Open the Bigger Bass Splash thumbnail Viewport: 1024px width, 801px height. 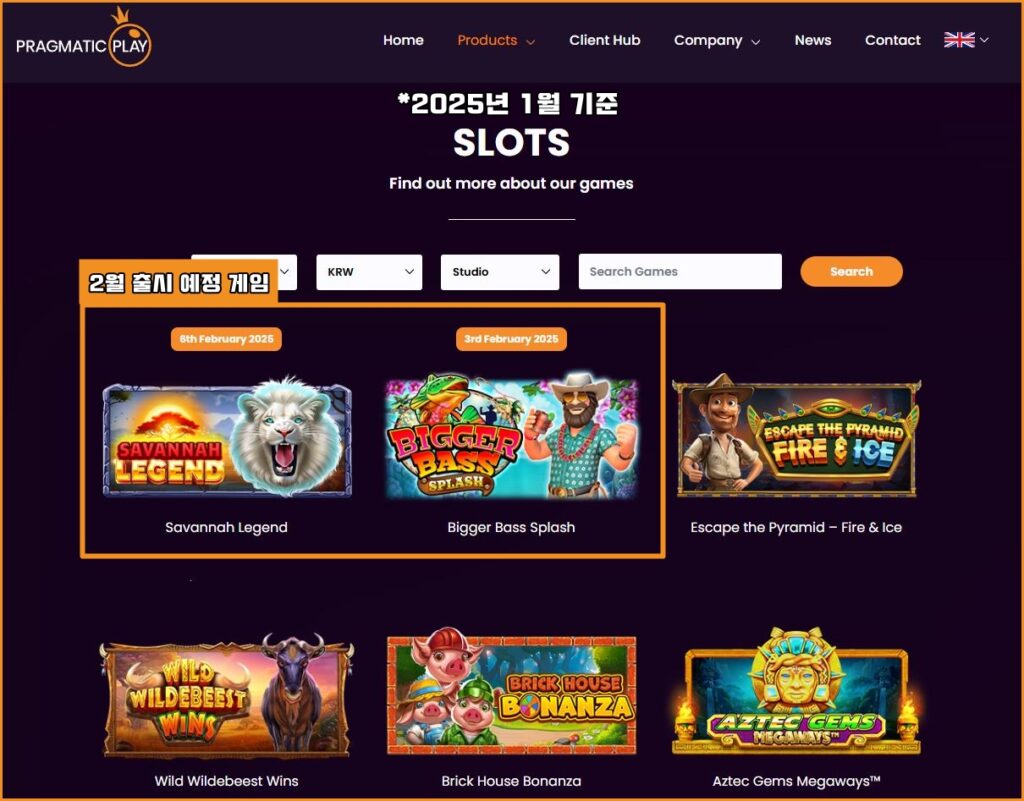pyautogui.click(x=511, y=436)
